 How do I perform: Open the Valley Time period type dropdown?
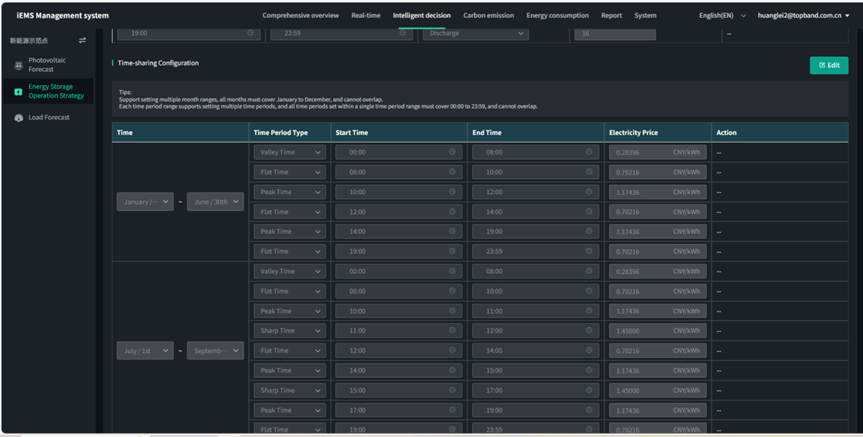click(289, 152)
